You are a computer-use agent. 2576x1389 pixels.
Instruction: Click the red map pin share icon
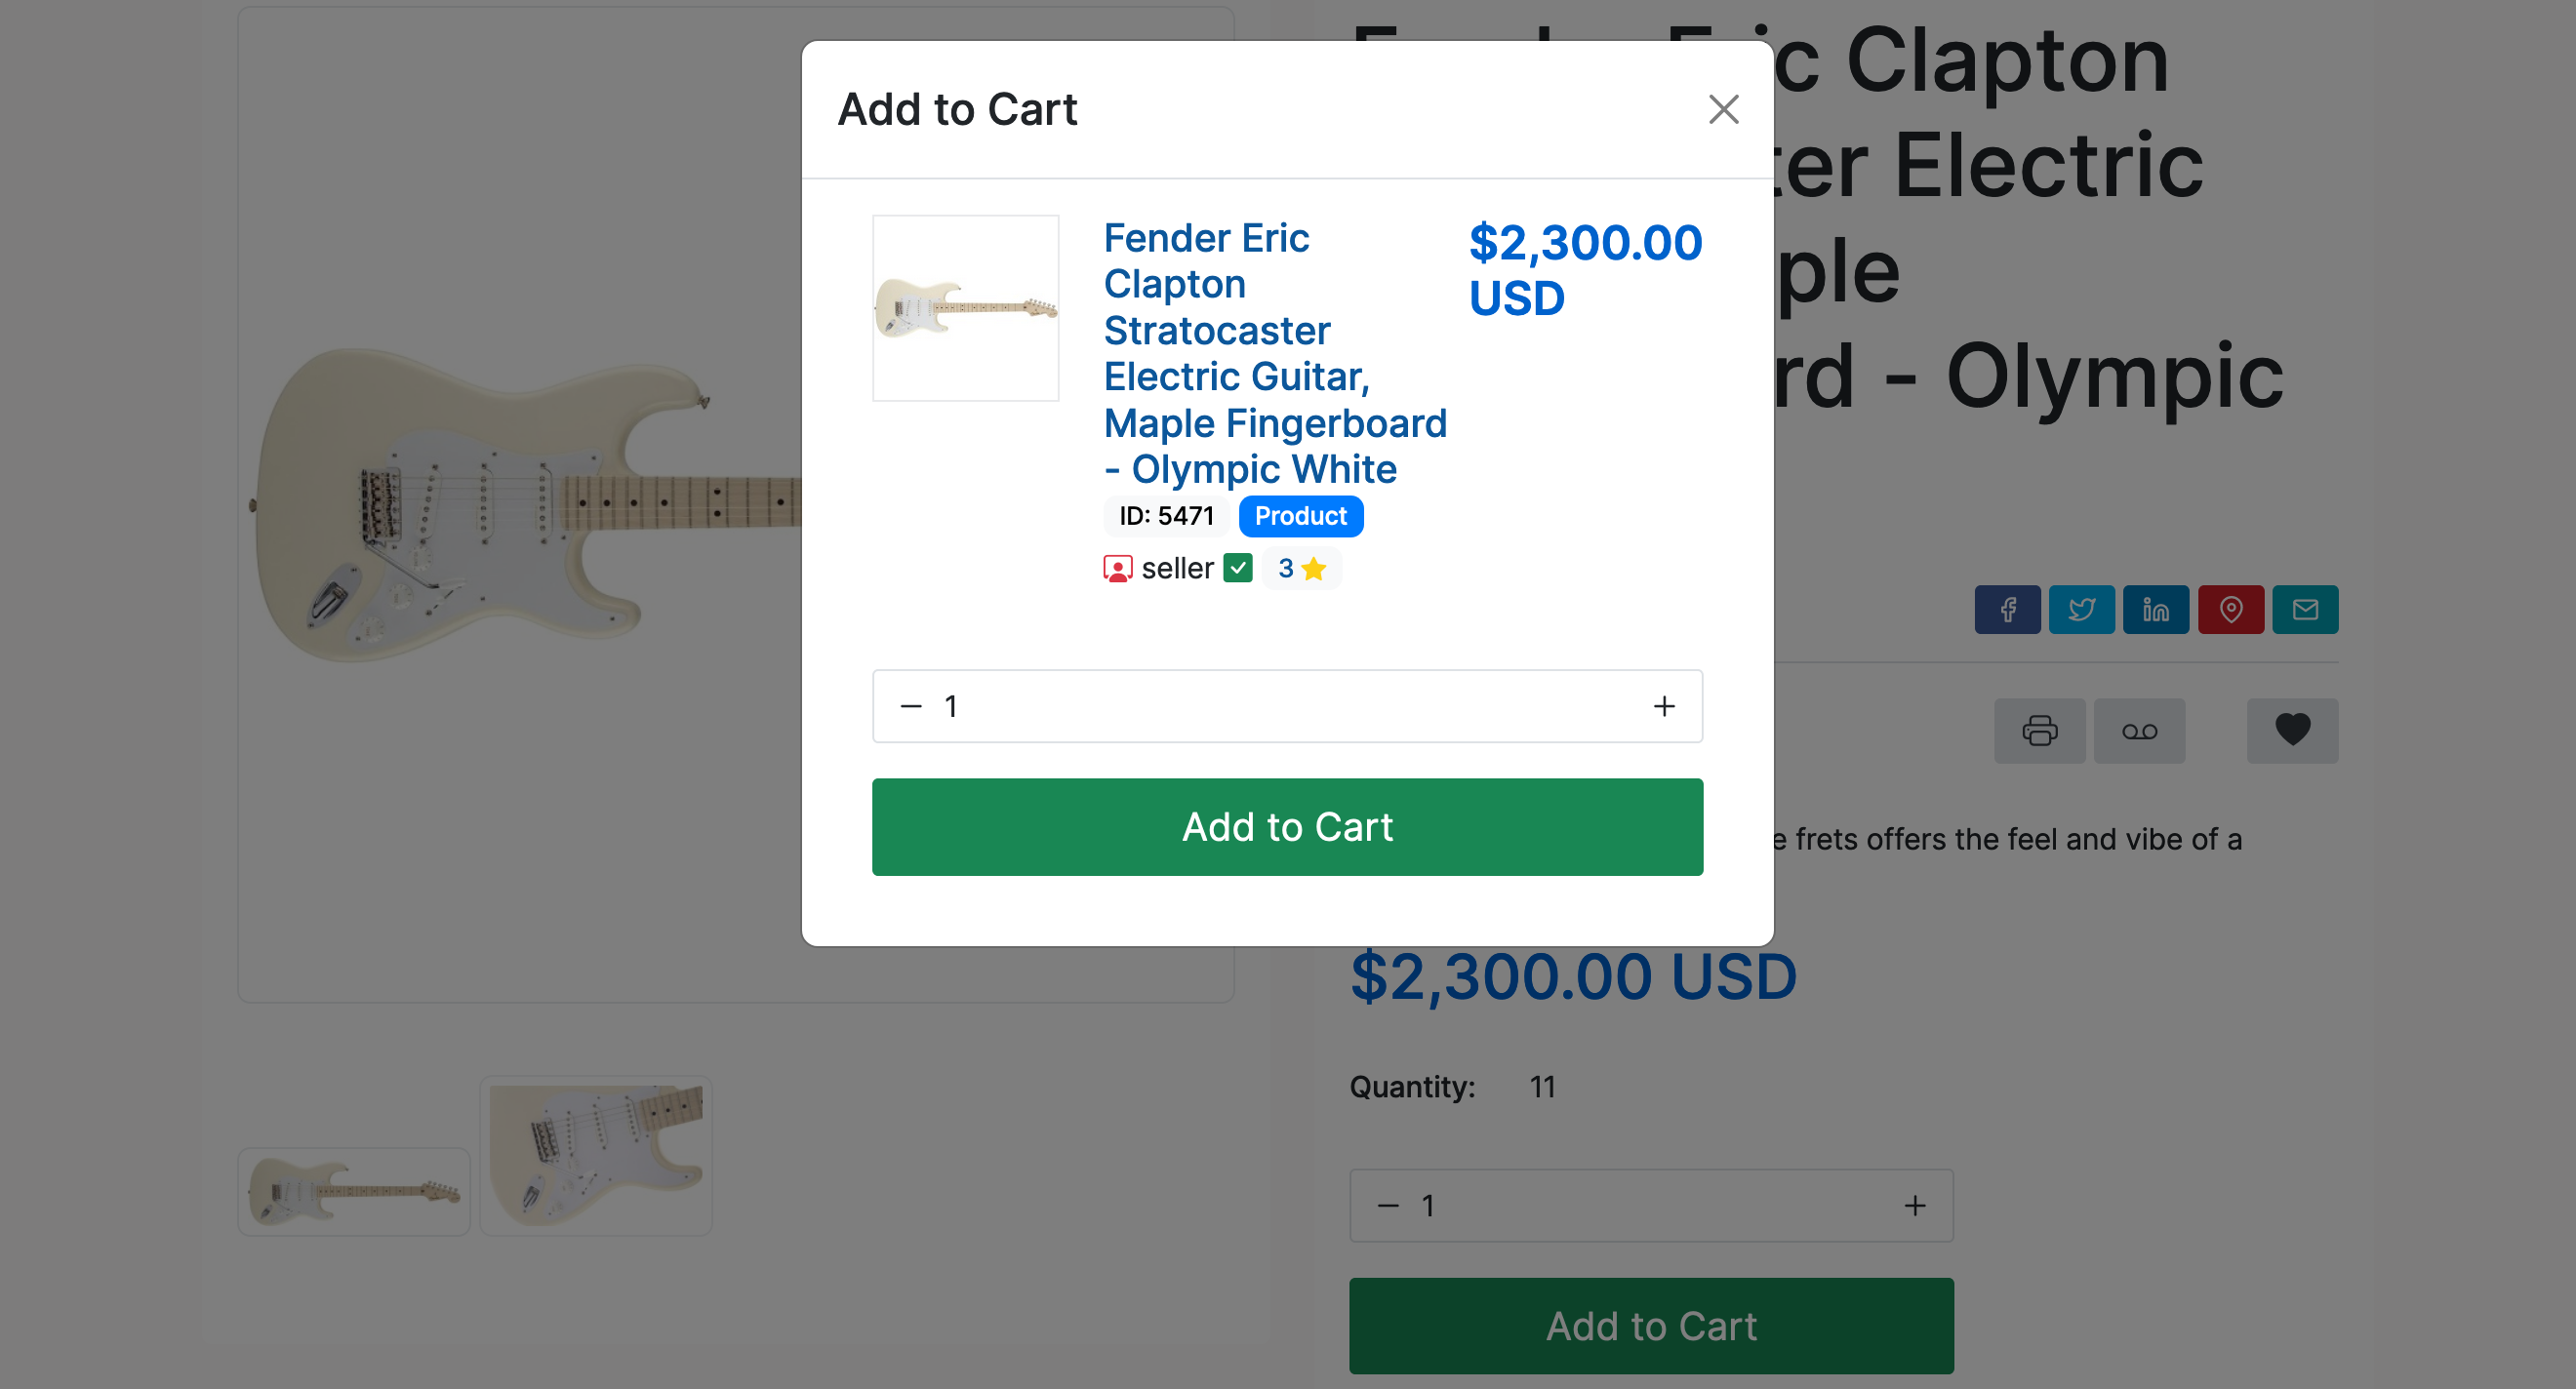pos(2230,609)
